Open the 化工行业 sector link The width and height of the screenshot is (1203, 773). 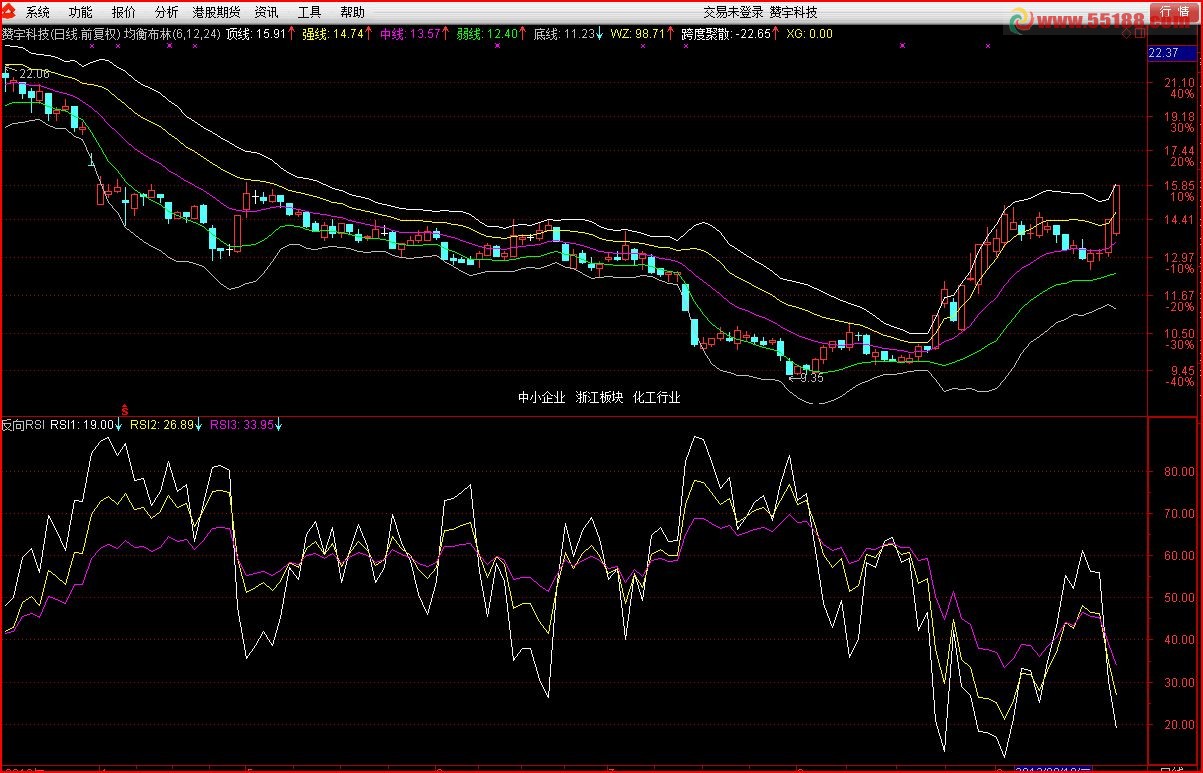tap(657, 397)
